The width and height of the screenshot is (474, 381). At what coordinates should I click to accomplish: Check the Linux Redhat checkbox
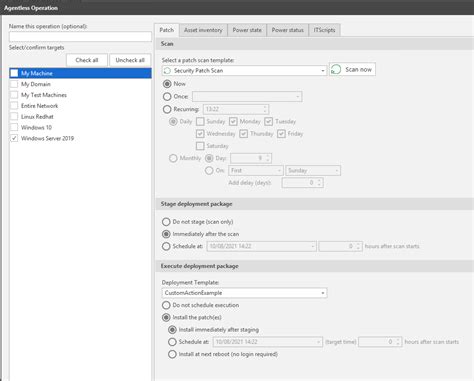[x=14, y=117]
